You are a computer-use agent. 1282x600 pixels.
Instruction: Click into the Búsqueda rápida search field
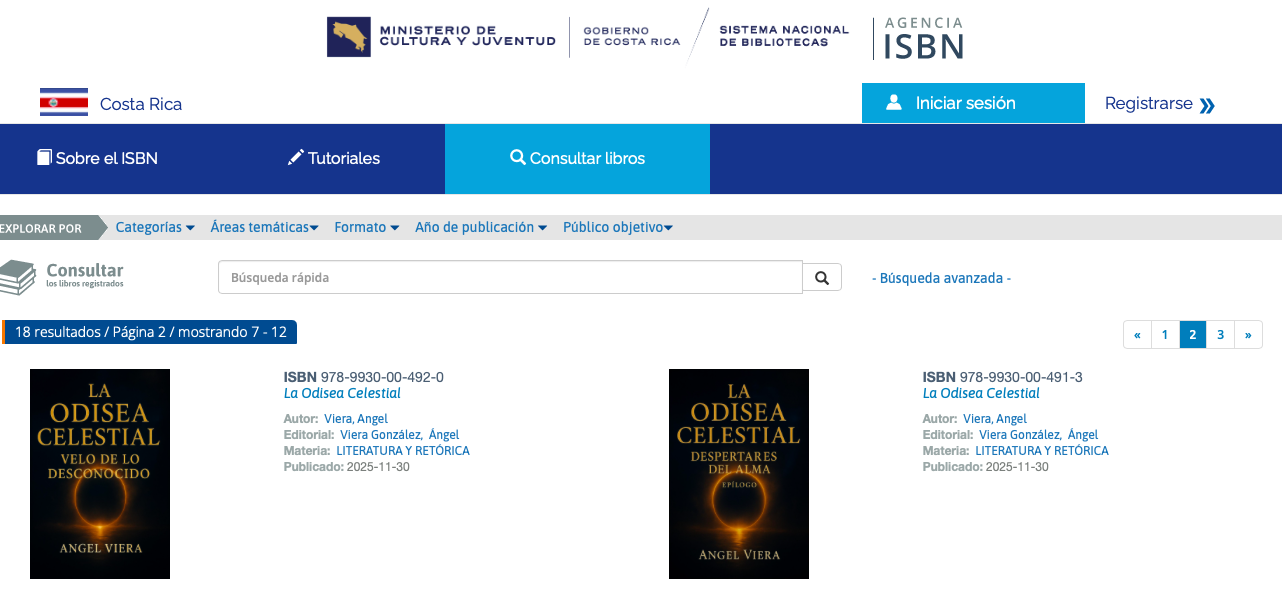[x=510, y=278]
